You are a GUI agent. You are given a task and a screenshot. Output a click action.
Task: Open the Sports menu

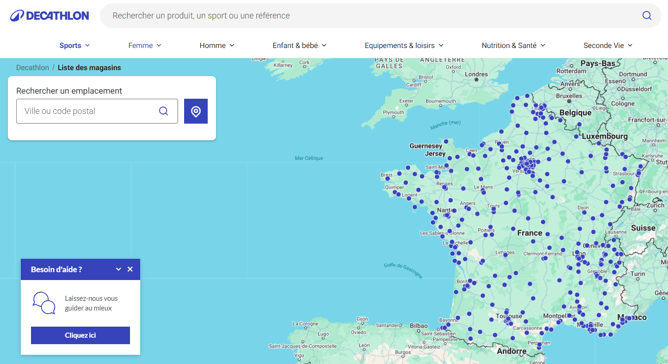(75, 45)
